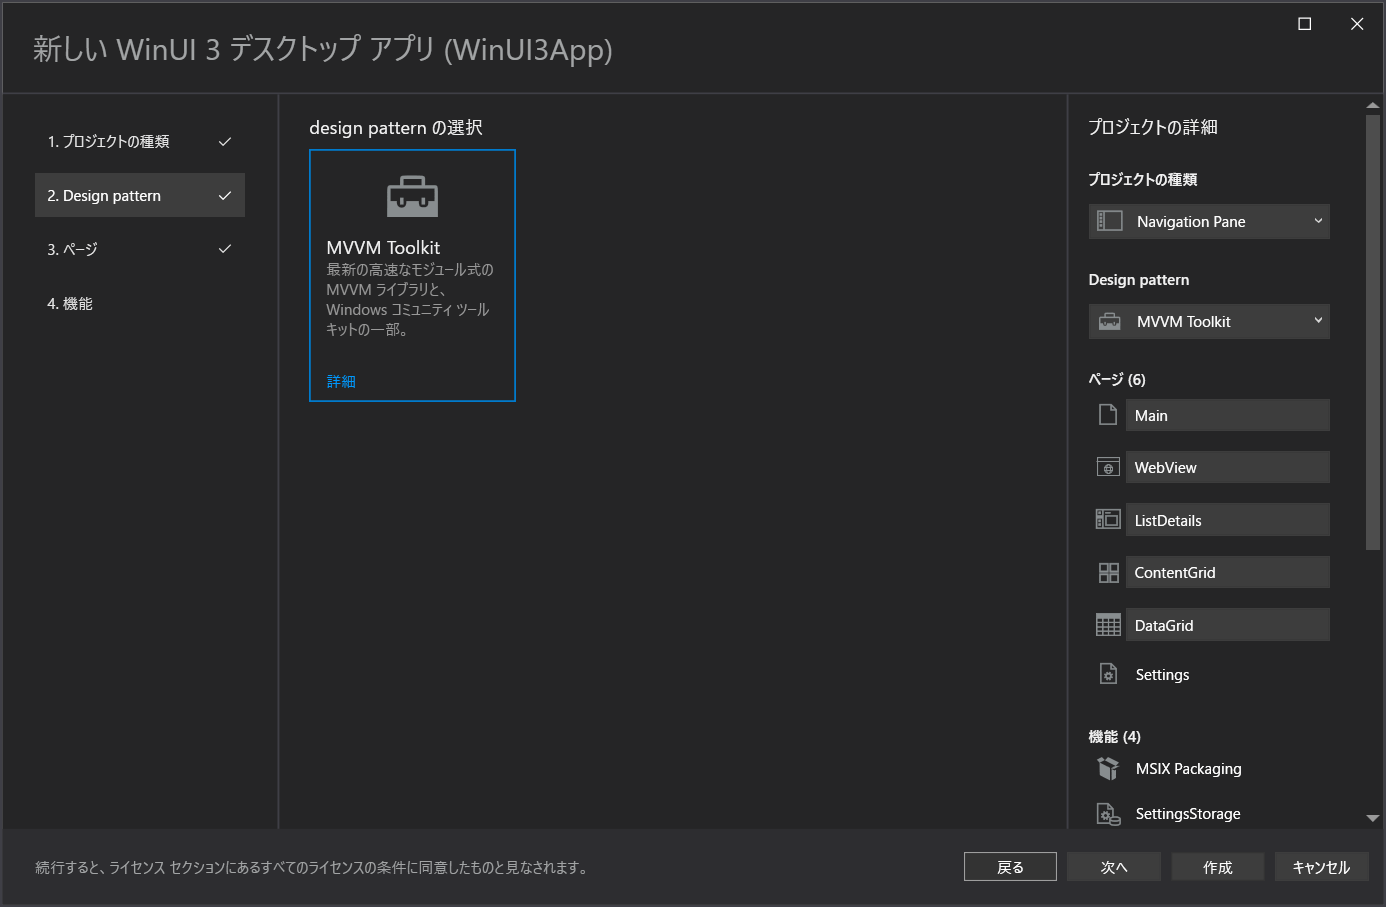Click the ListDetails page icon
Image resolution: width=1386 pixels, height=907 pixels.
(1108, 519)
